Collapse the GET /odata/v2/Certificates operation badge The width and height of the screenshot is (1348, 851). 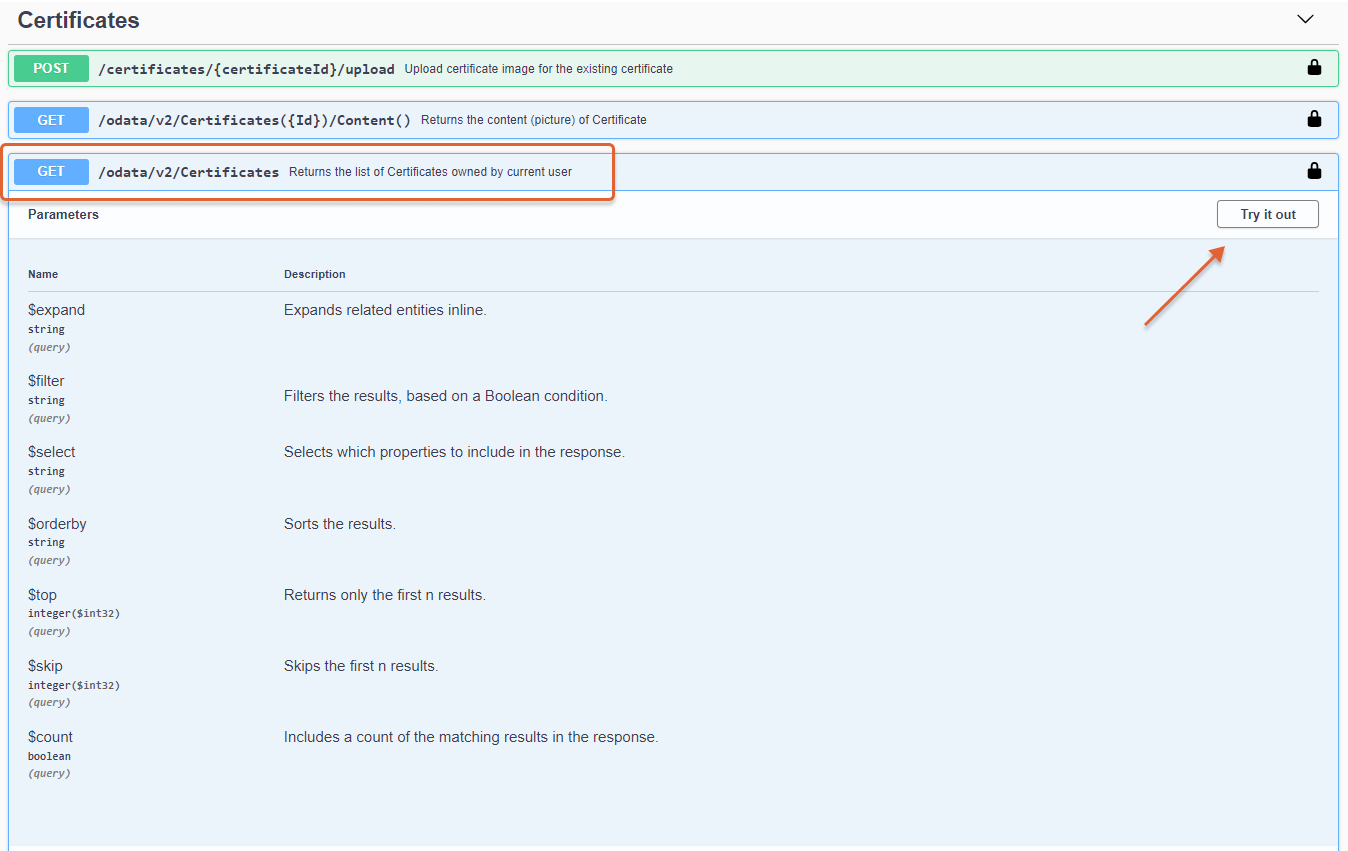(51, 171)
